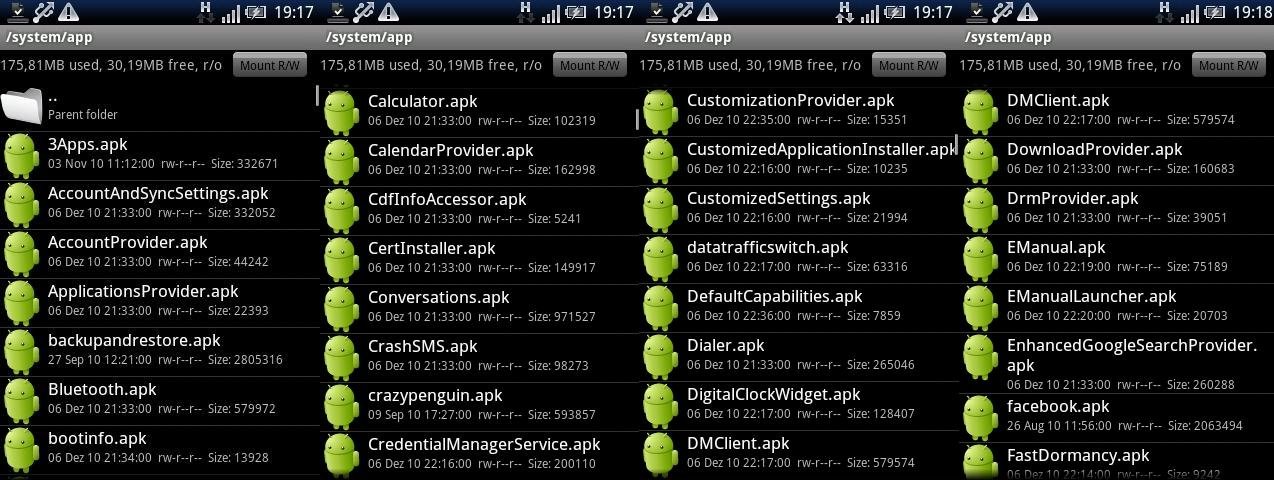1274x480 pixels.
Task: Tap the USB icon in the second status bar
Action: tap(365, 12)
